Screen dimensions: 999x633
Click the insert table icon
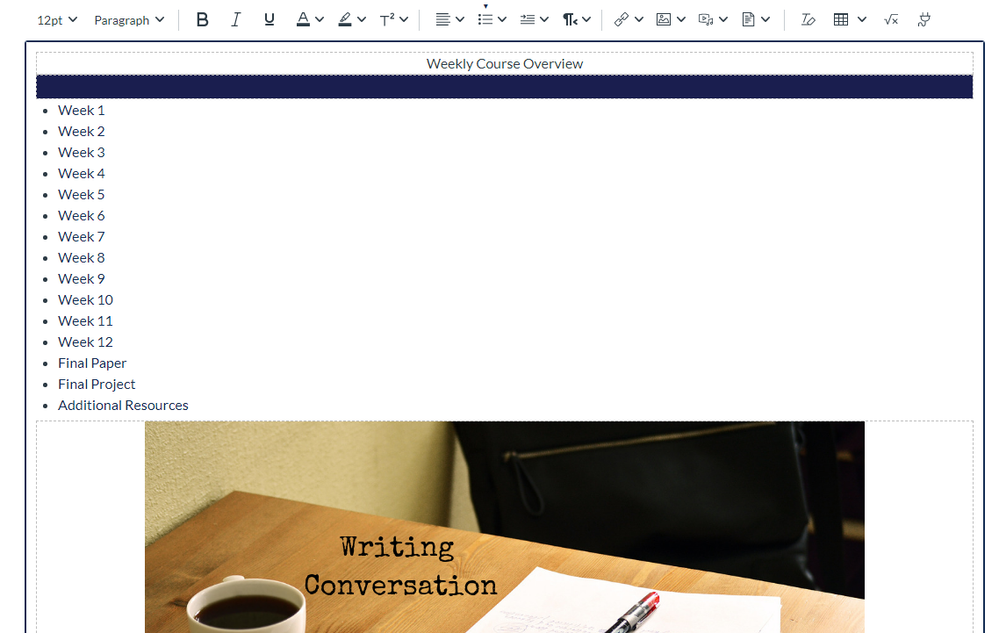[841, 20]
